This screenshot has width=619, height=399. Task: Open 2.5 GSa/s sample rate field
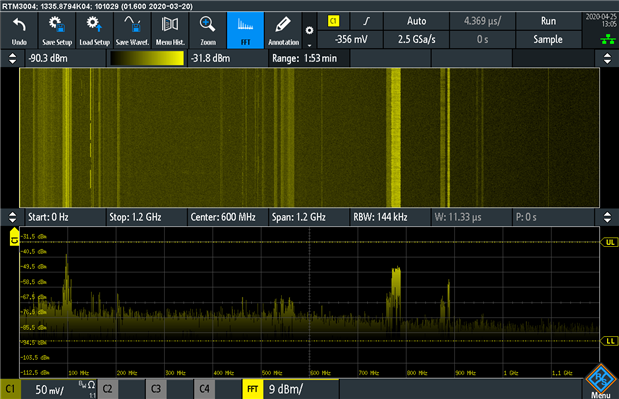pyautogui.click(x=416, y=39)
